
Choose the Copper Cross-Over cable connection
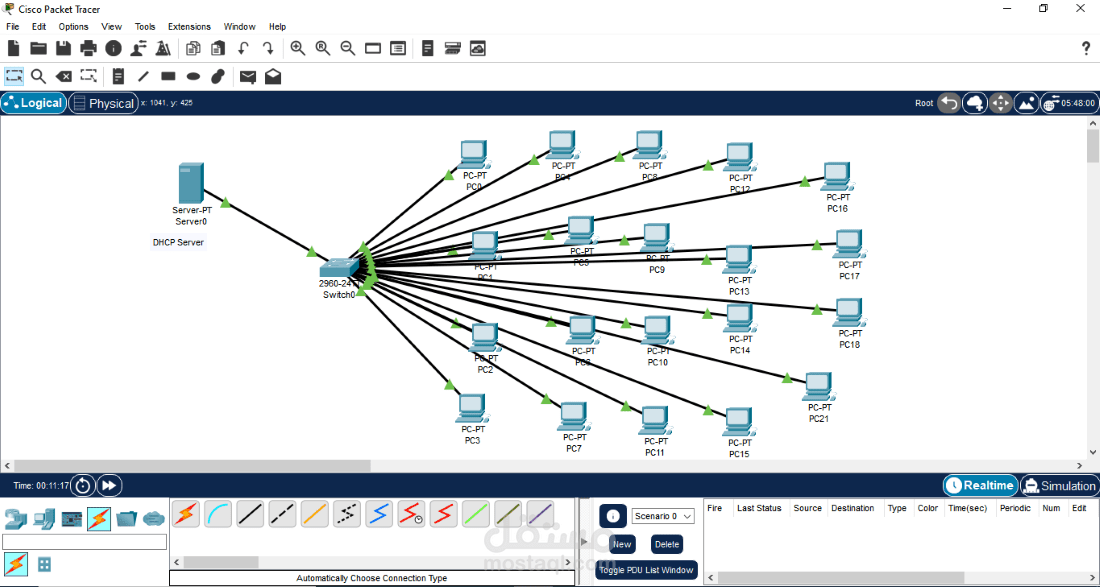281,512
